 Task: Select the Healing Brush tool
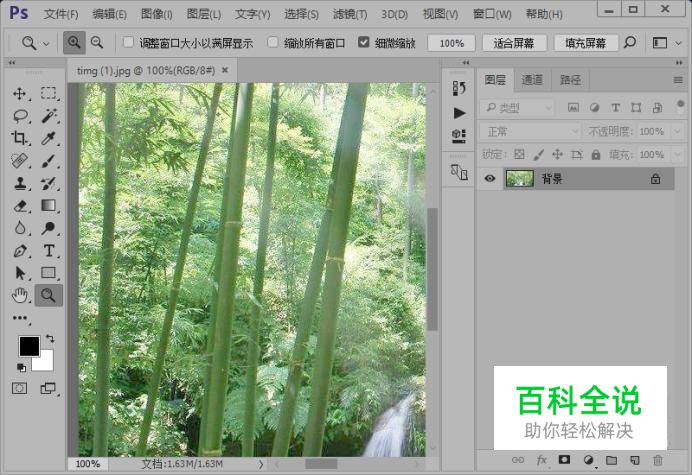click(x=19, y=161)
